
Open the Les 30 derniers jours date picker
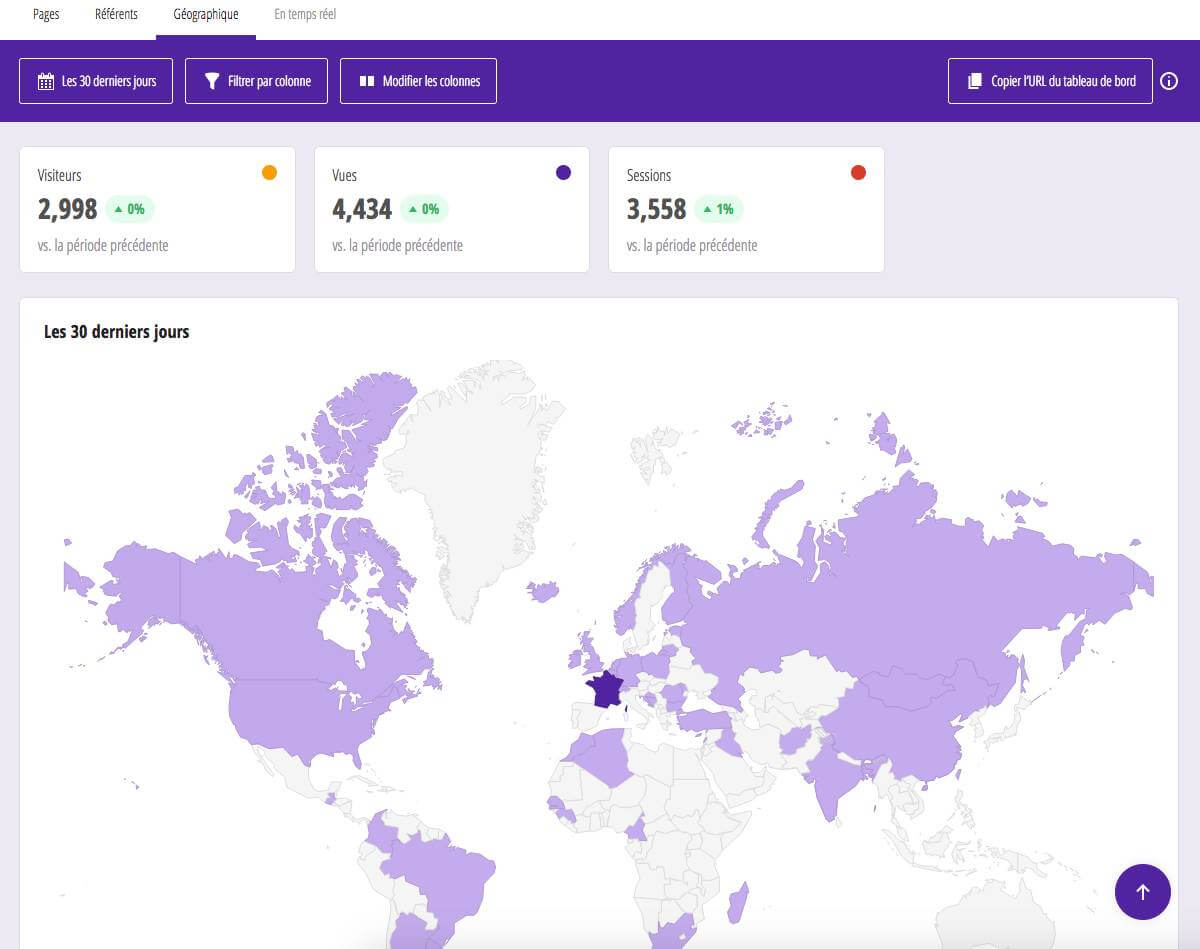(x=96, y=81)
